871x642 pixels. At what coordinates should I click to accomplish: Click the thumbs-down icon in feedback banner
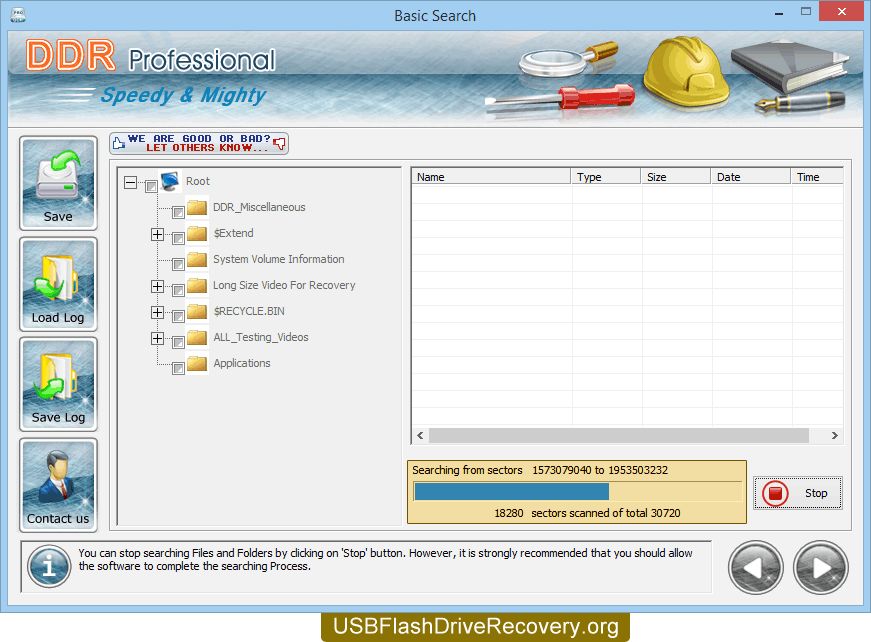280,143
